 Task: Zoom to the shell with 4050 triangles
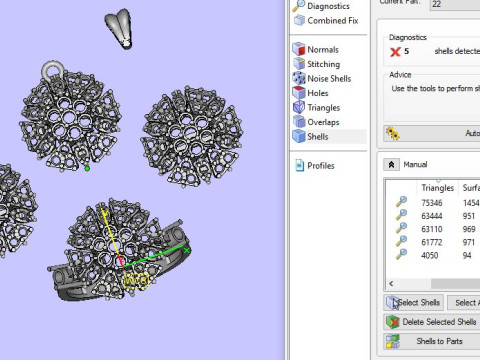401,255
